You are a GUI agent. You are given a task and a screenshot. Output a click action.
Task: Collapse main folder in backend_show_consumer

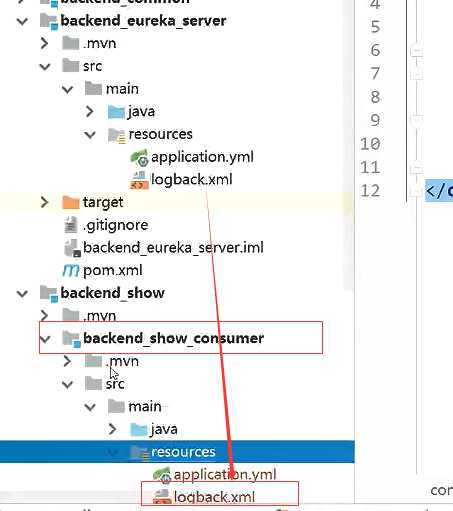90,407
